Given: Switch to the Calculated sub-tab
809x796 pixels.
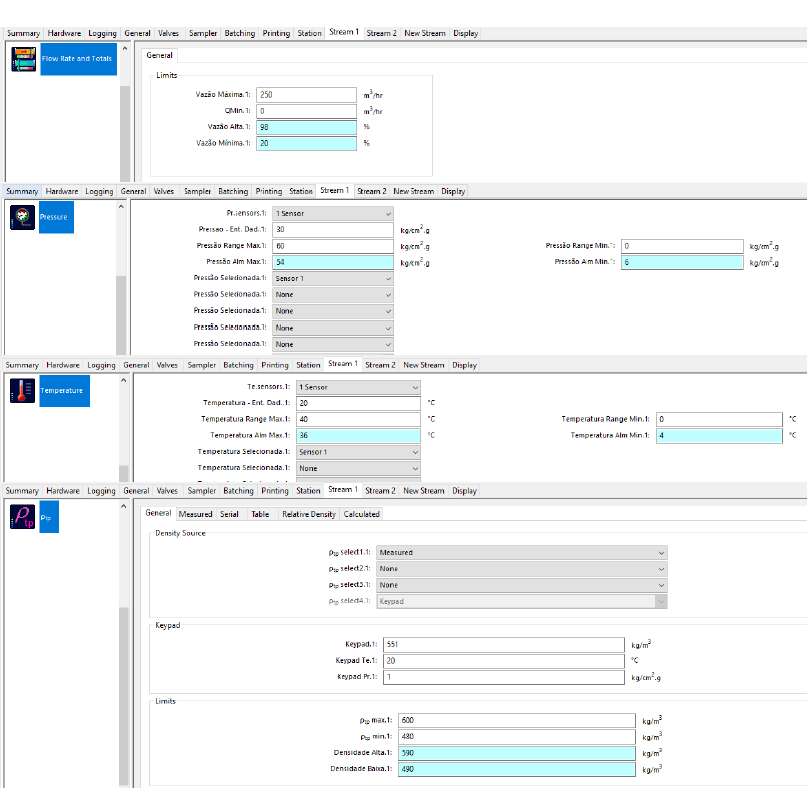Looking at the screenshot, I should point(362,514).
